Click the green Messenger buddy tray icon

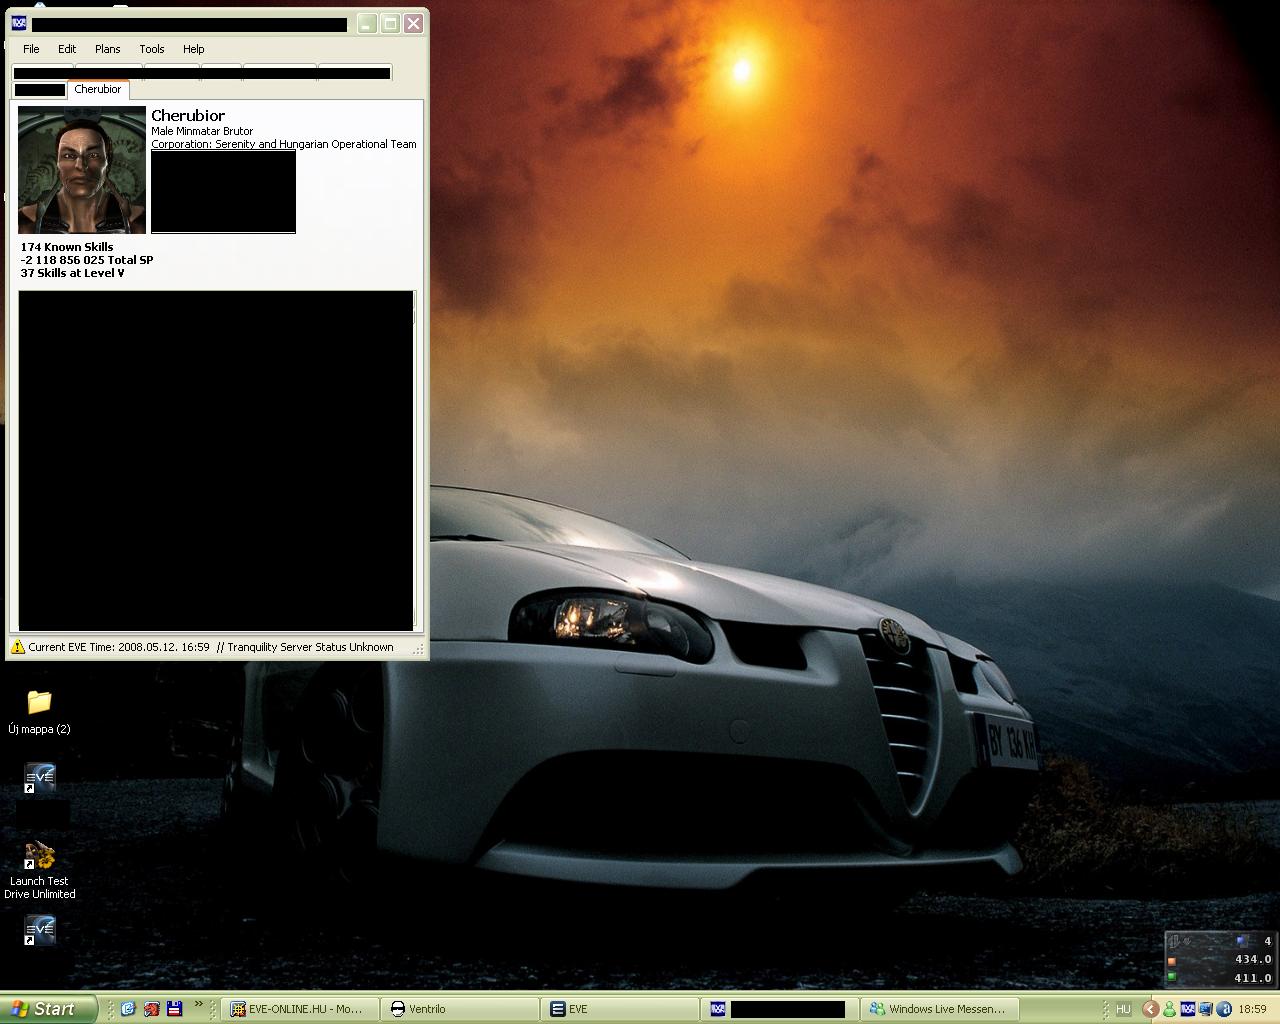(x=1169, y=1009)
